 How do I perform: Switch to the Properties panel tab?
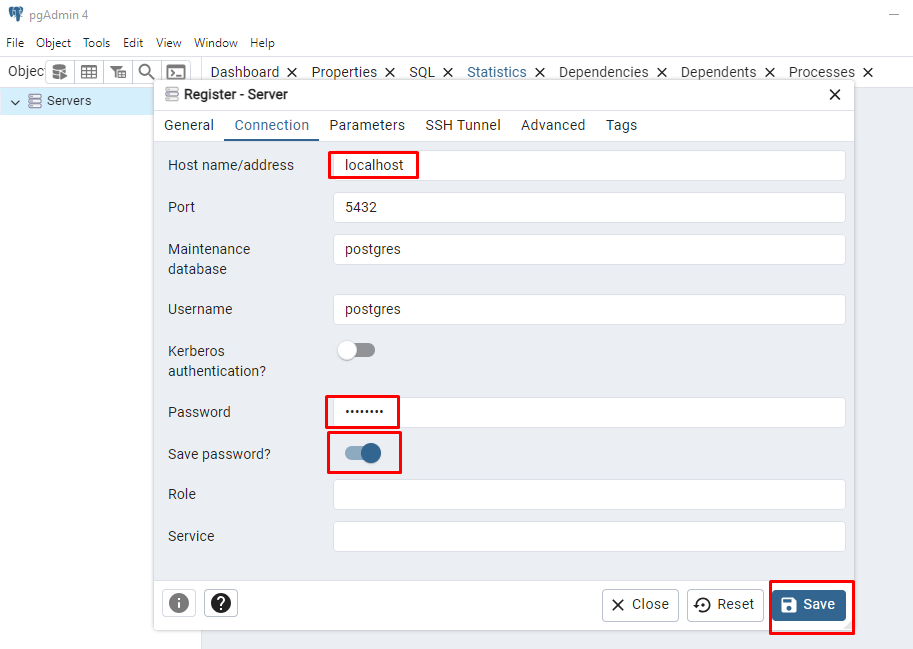pyautogui.click(x=344, y=72)
